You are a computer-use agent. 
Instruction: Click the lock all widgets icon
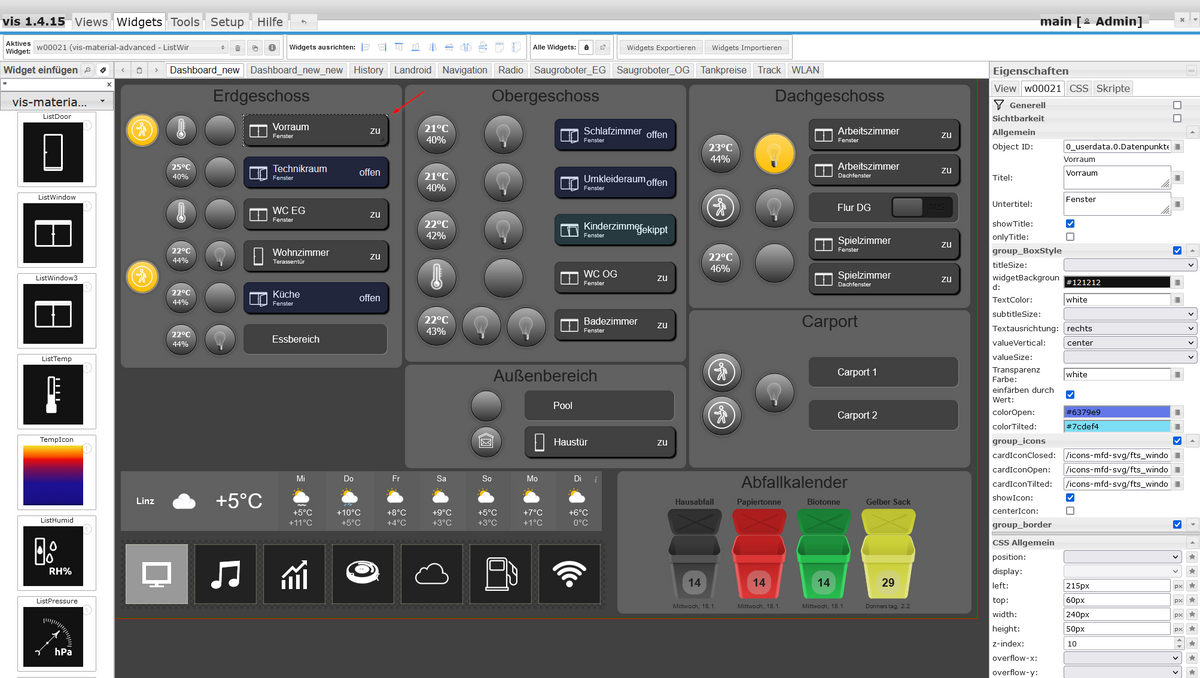586,47
